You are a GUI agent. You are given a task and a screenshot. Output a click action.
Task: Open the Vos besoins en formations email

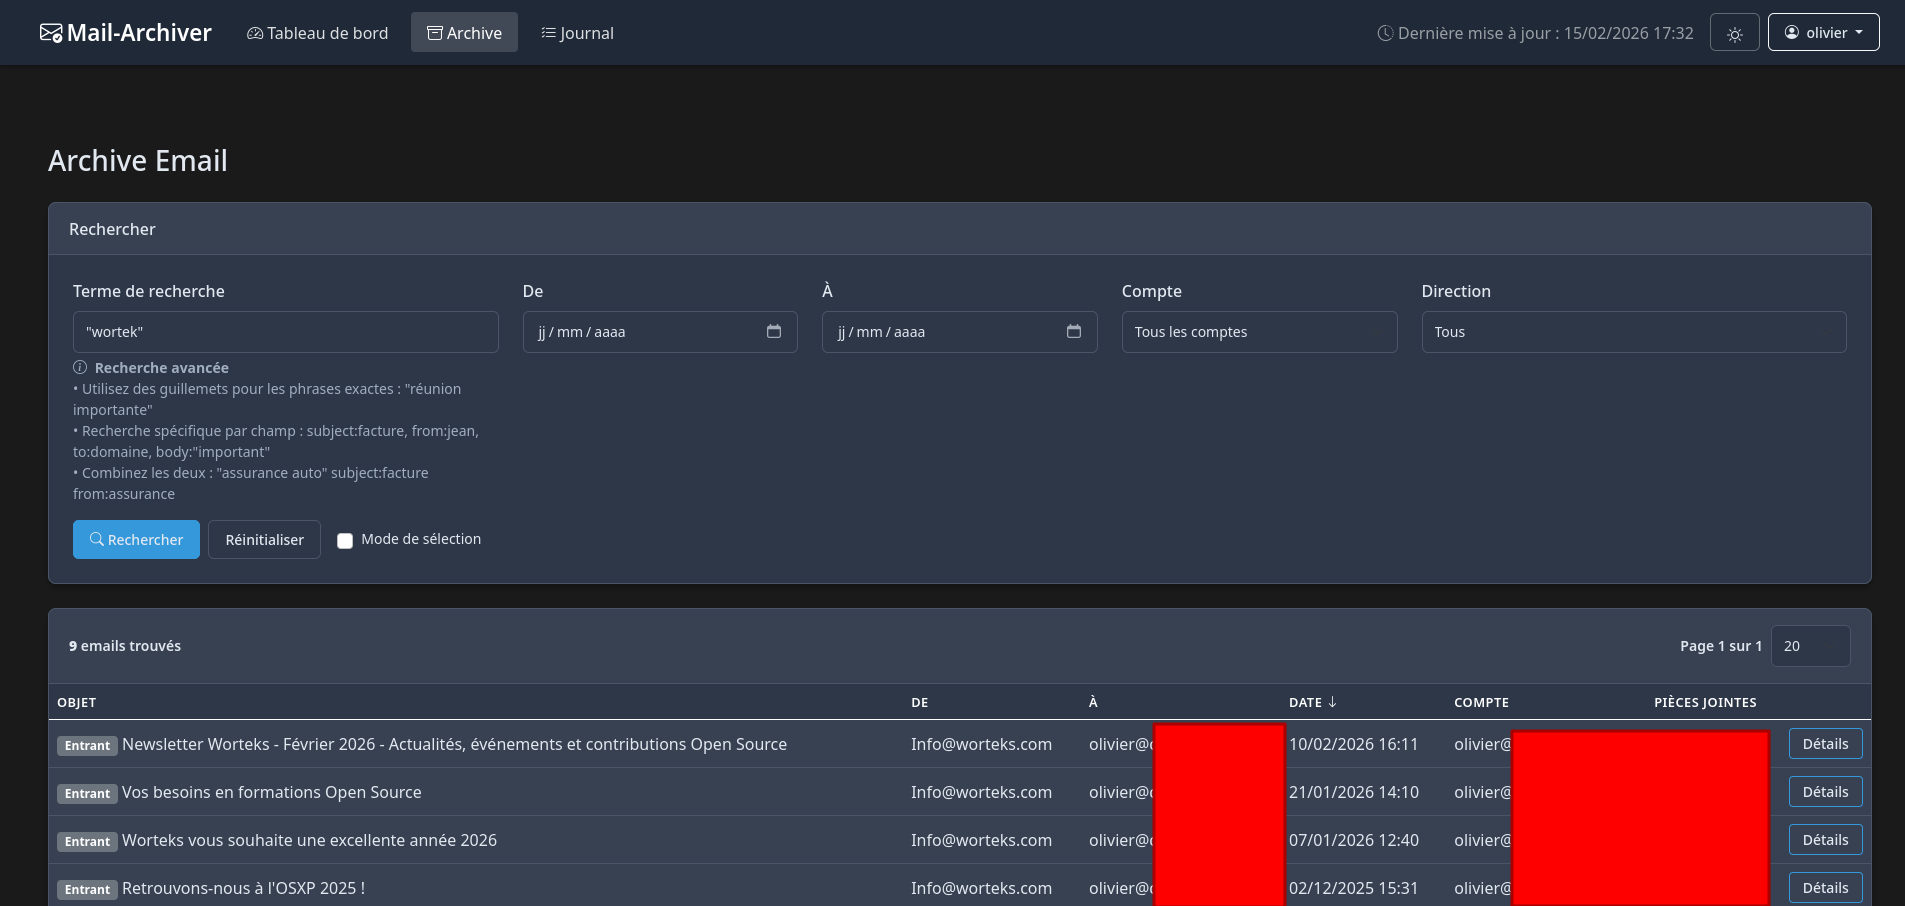point(271,792)
